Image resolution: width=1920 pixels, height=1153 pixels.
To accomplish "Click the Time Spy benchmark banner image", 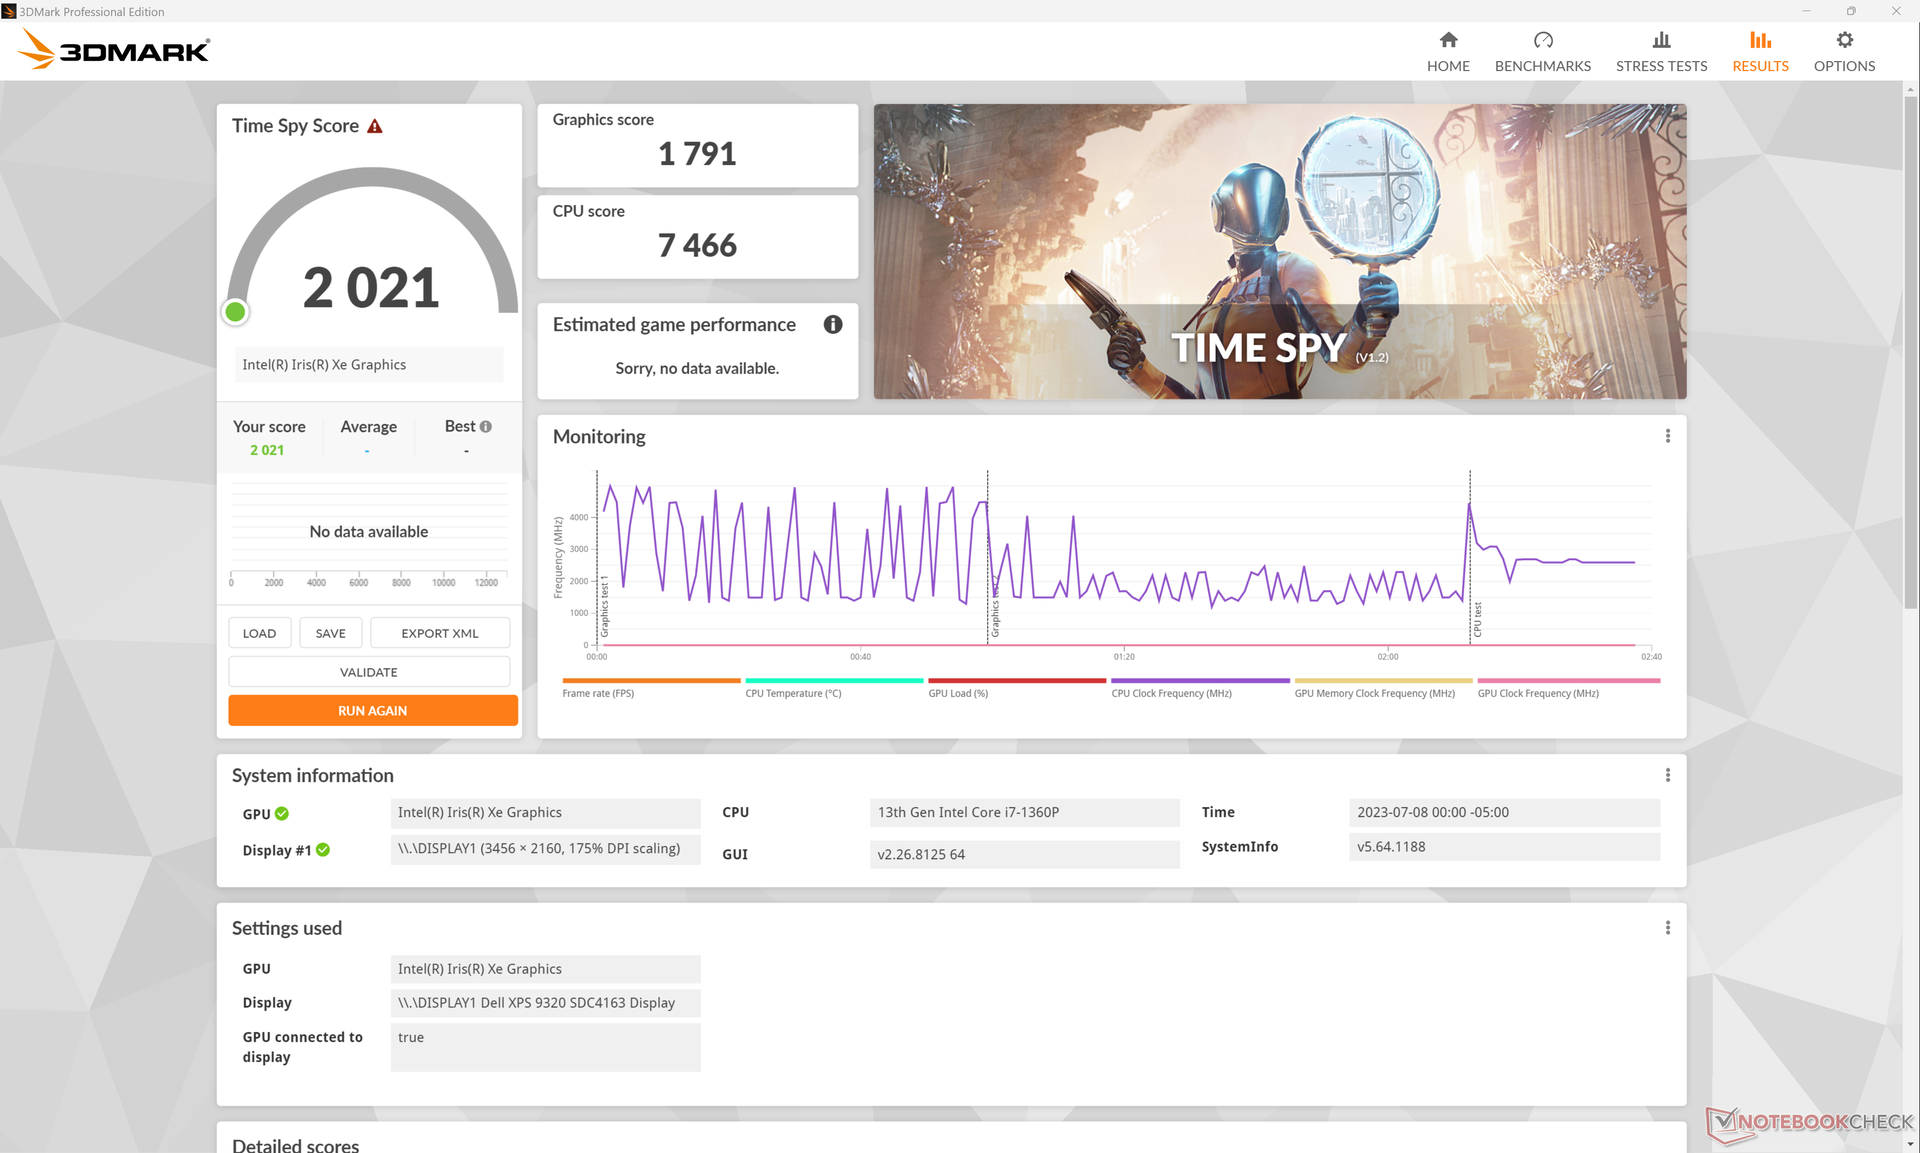I will [1279, 251].
